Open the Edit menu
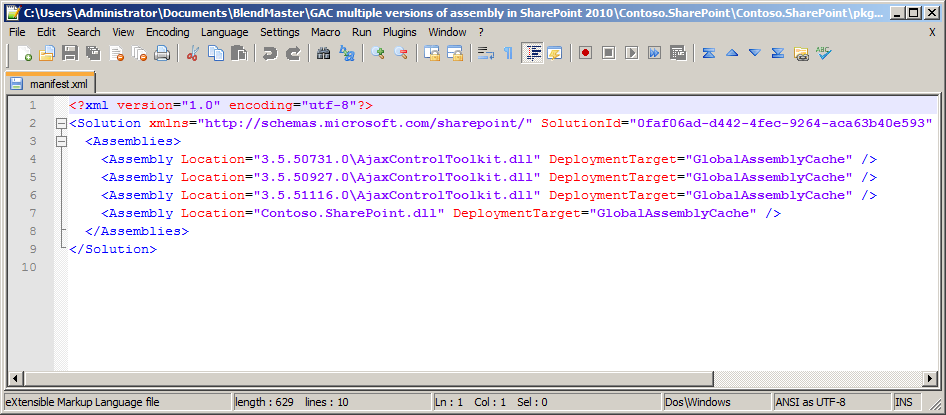The image size is (946, 415). (46, 32)
